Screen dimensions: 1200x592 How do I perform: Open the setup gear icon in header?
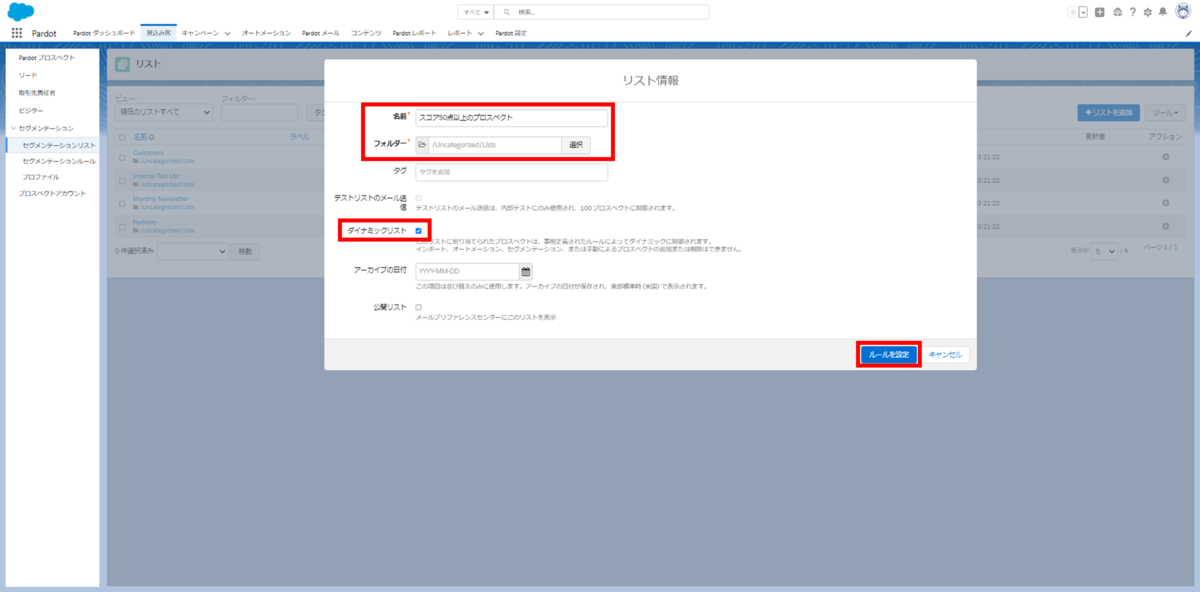click(x=1147, y=12)
